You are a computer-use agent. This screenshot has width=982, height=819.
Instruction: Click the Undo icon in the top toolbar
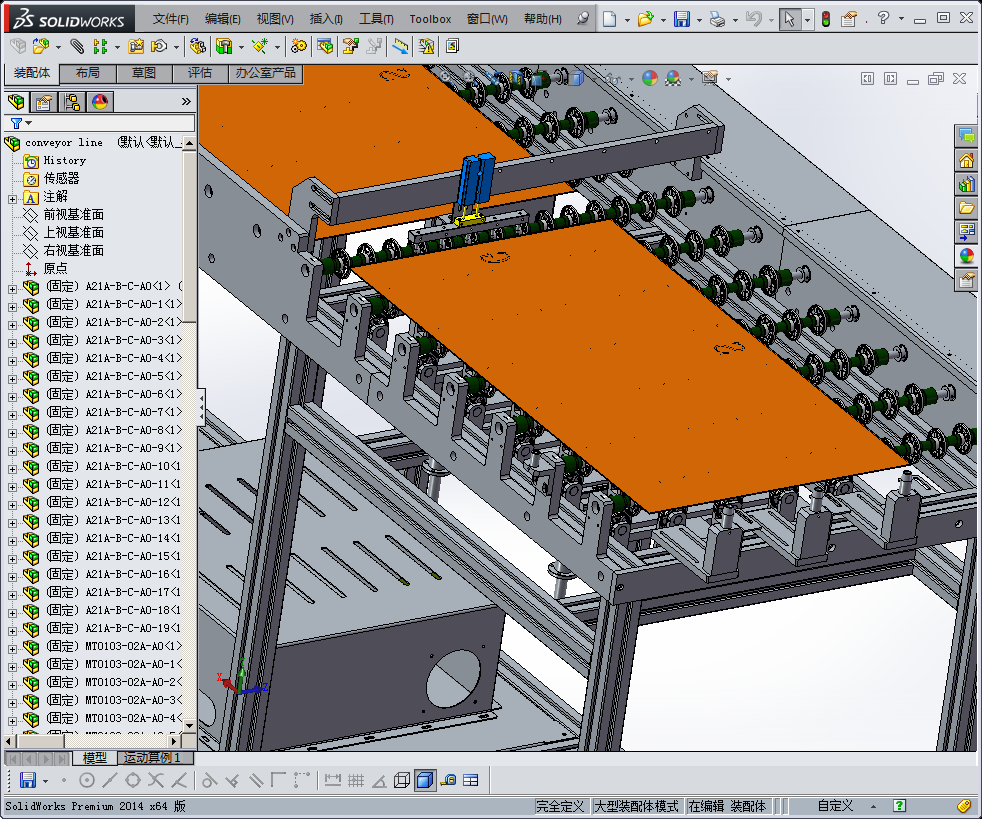point(754,19)
